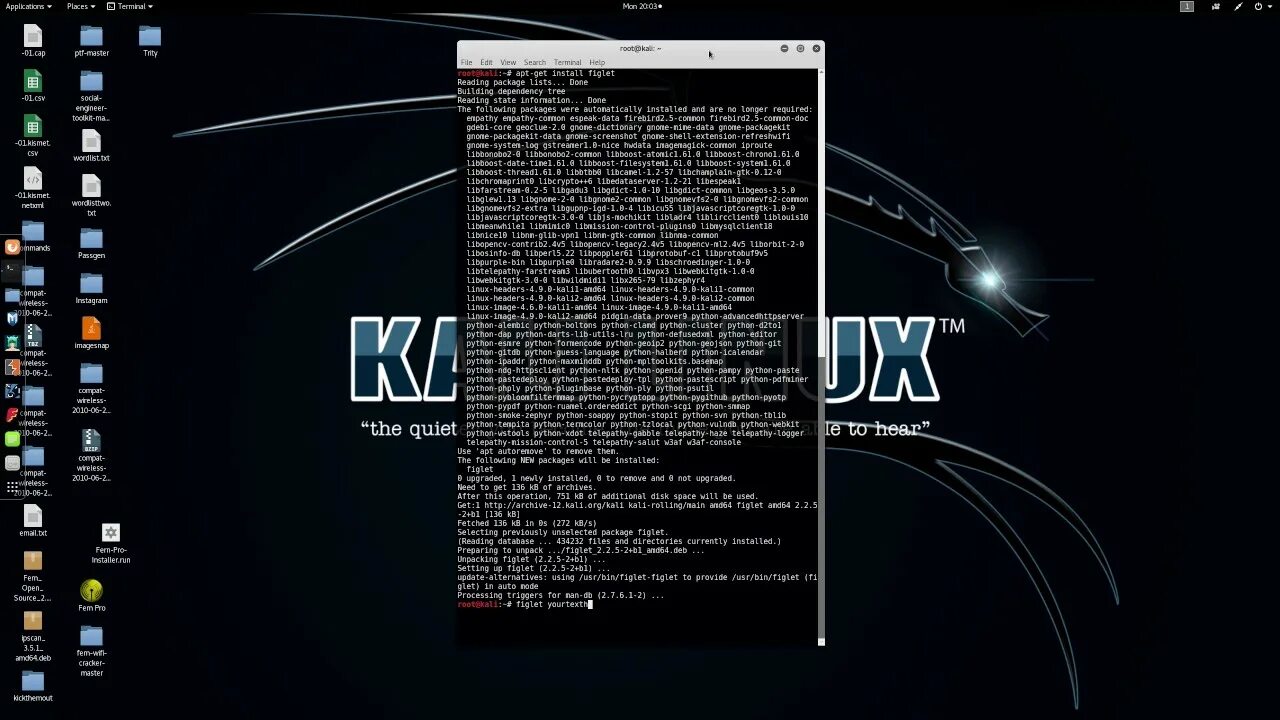Select the kickthemout folder

[33, 686]
